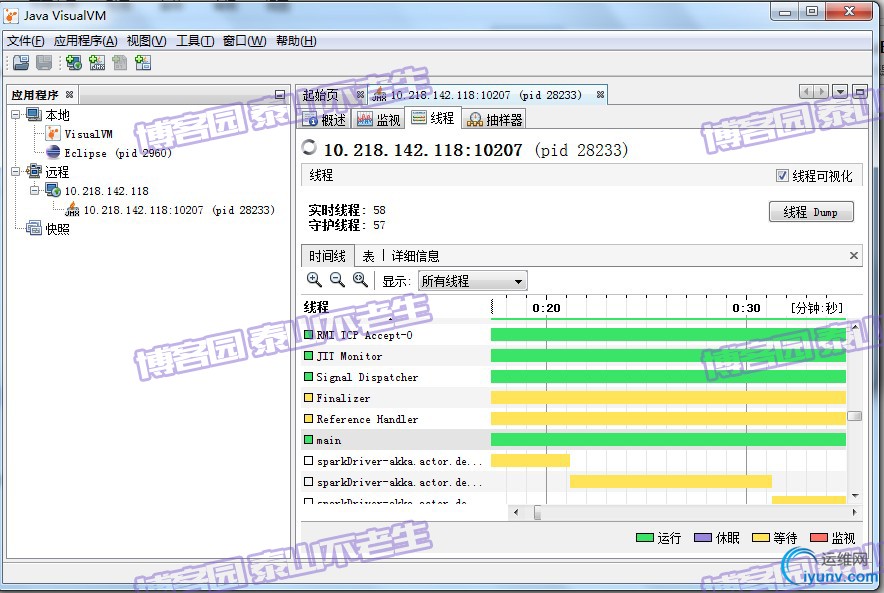The image size is (884, 593).
Task: Click the green square beside JIT Monitor
Action: point(308,356)
